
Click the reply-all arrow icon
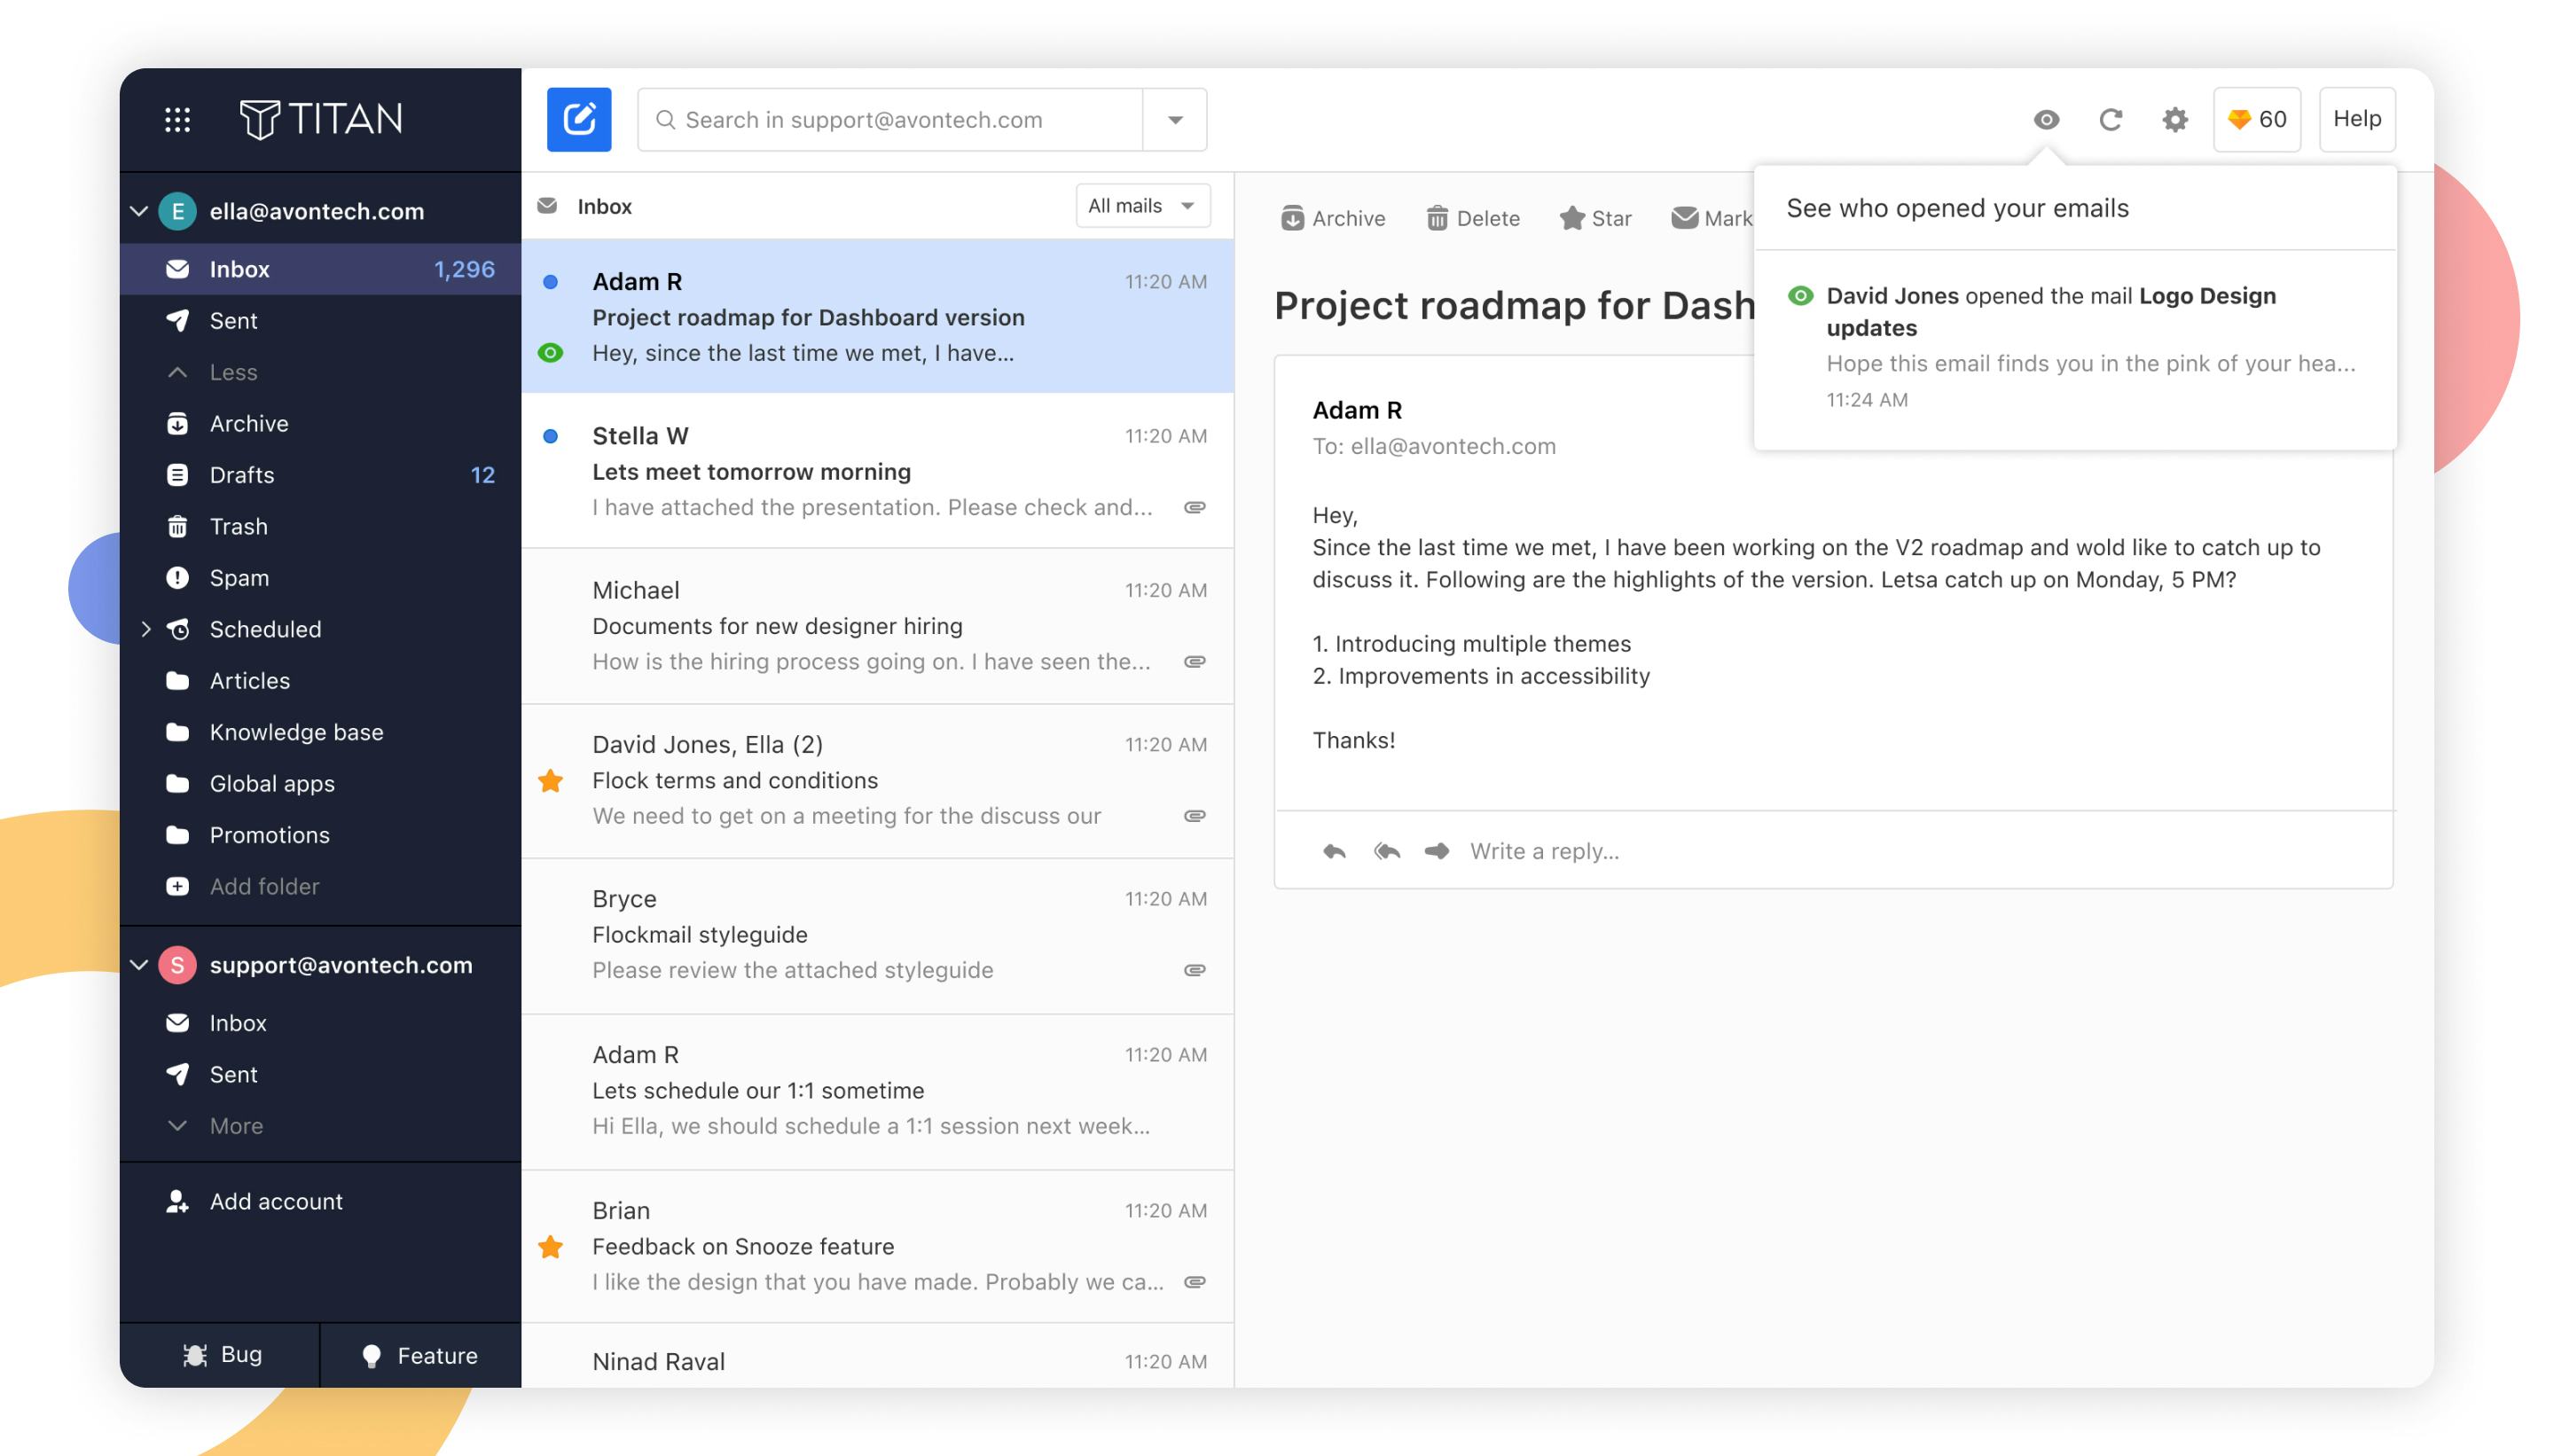tap(1386, 851)
